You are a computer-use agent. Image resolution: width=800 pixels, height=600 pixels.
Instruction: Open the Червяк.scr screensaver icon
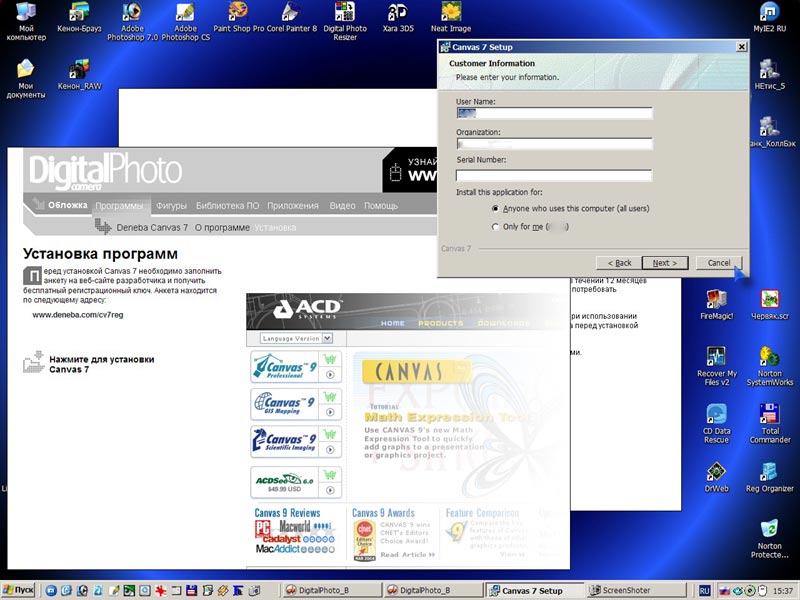tap(769, 305)
